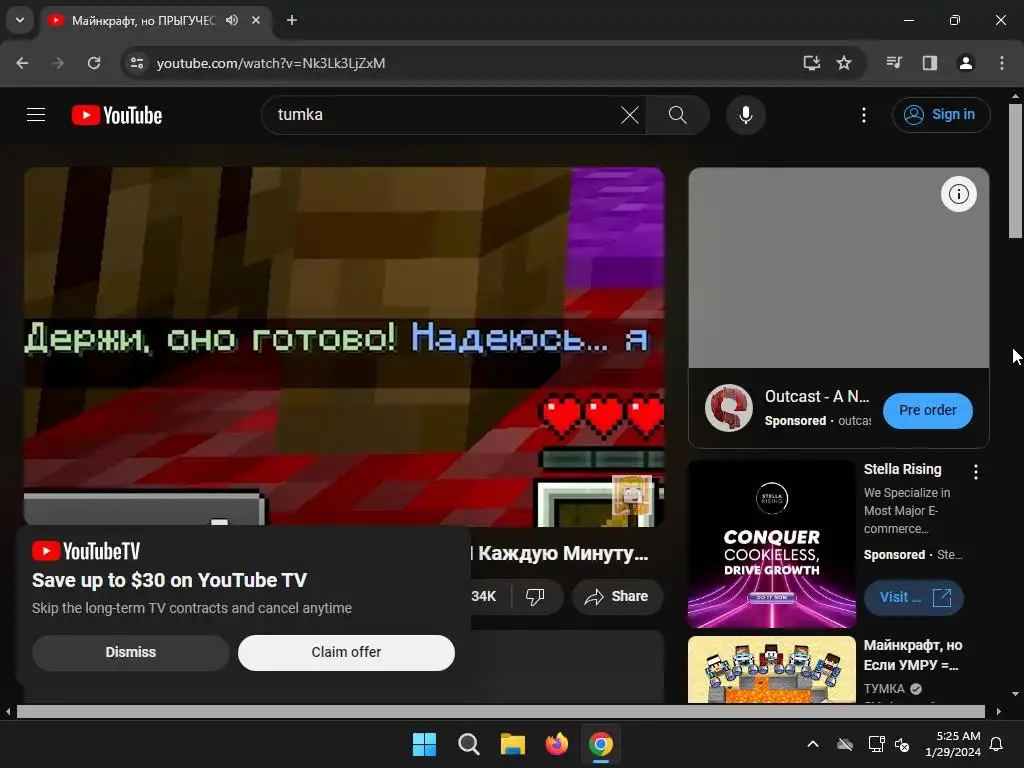The width and height of the screenshot is (1024, 768).
Task: Click the scrollbar down arrow
Action: coord(1016,694)
